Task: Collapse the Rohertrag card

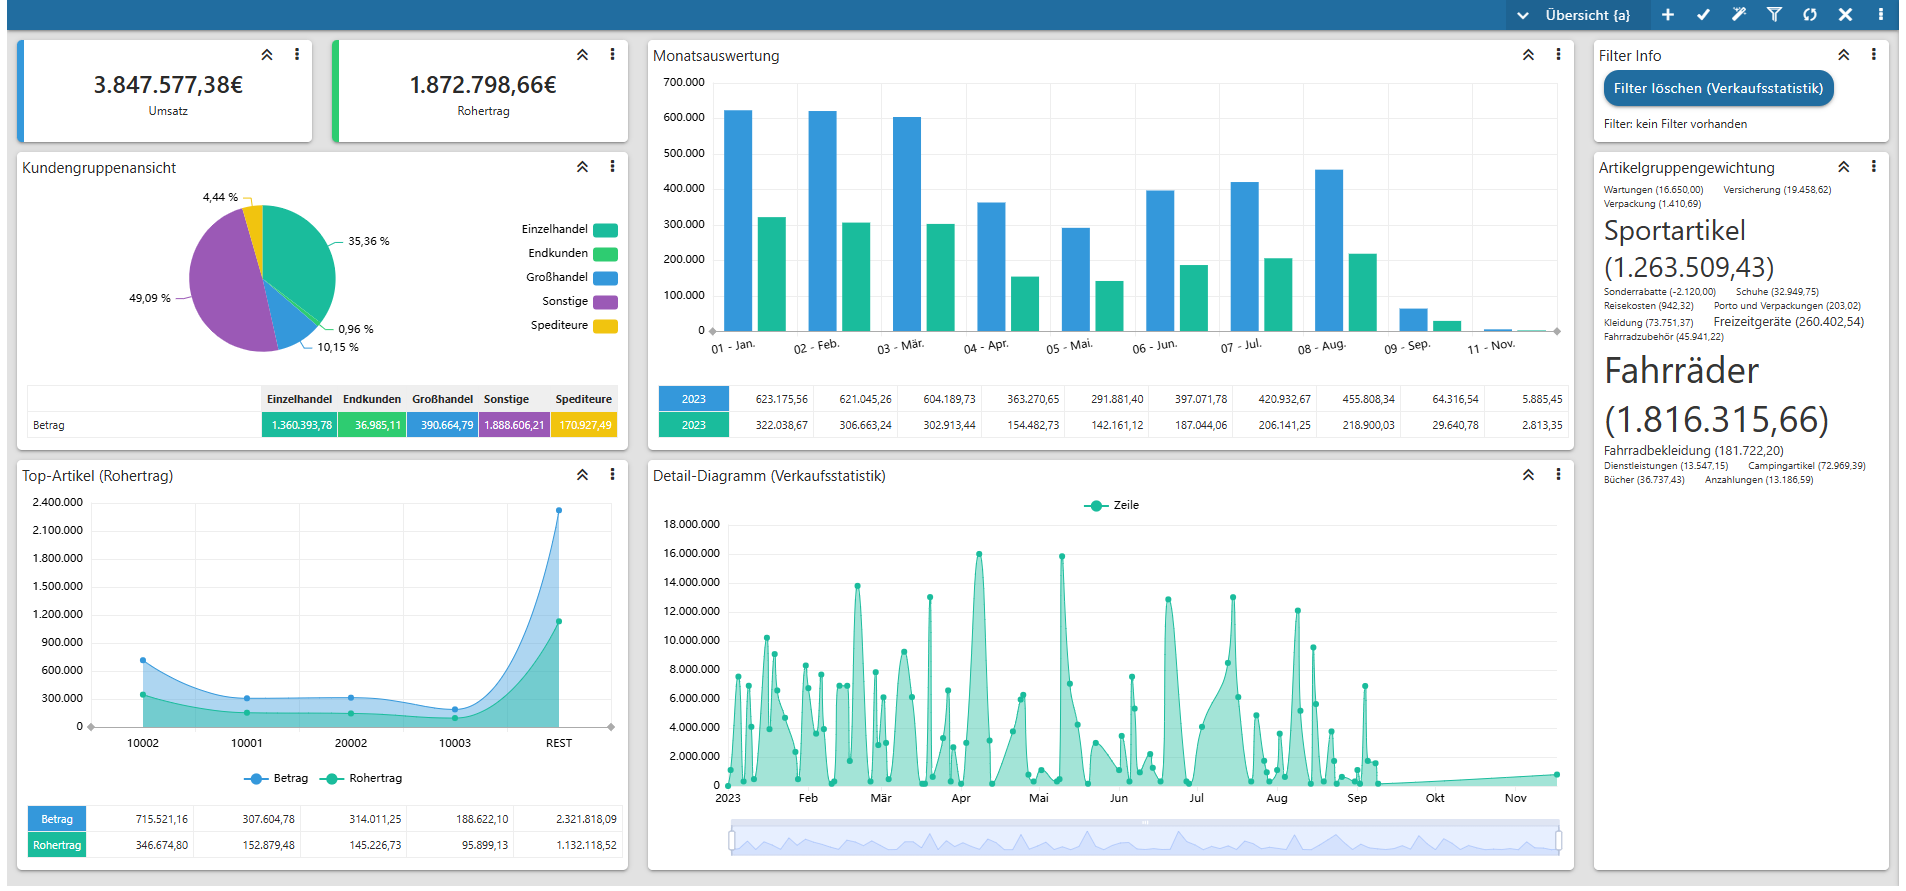Action: point(582,55)
